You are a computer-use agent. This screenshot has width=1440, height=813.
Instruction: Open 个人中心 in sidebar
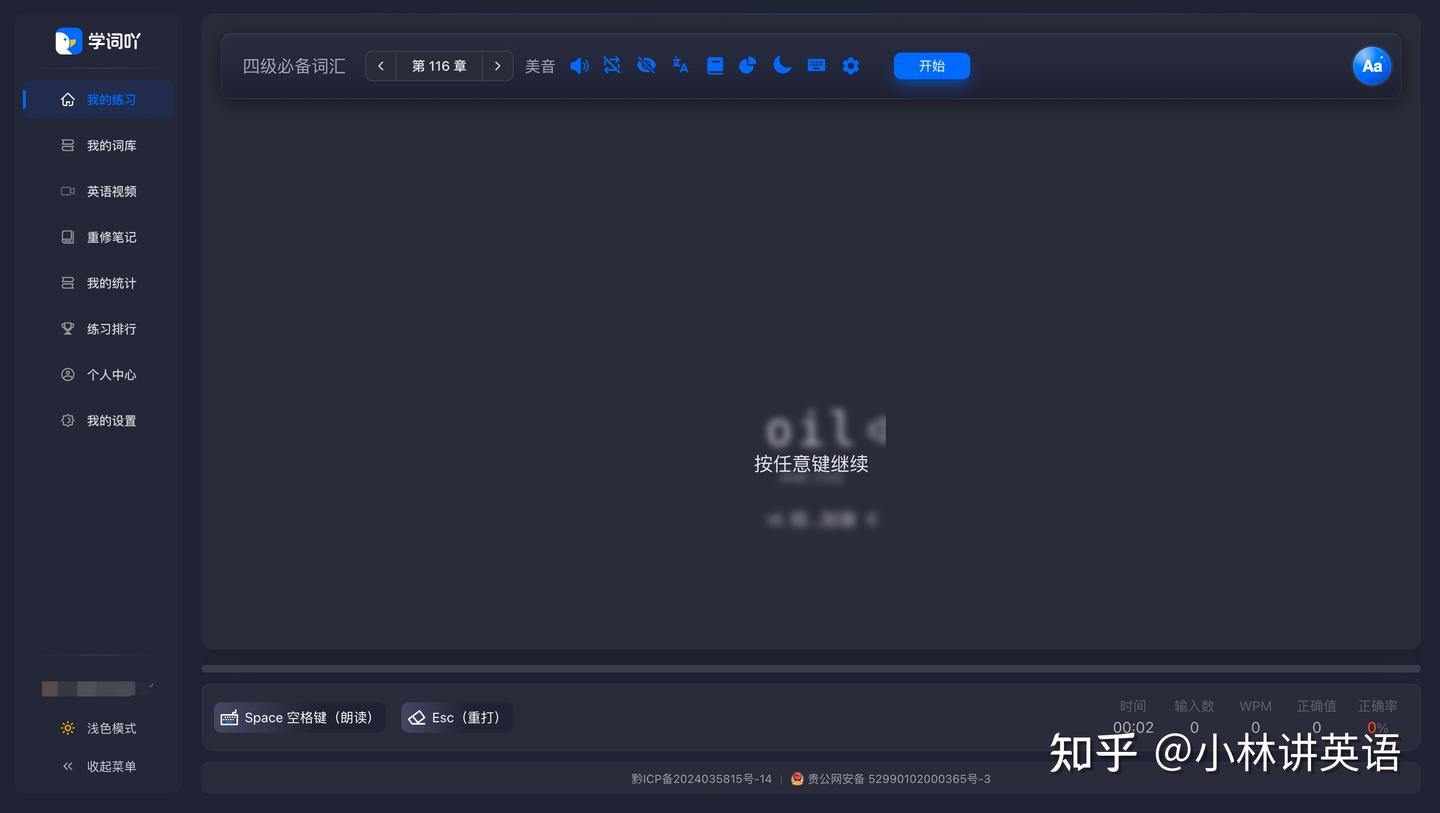point(98,375)
